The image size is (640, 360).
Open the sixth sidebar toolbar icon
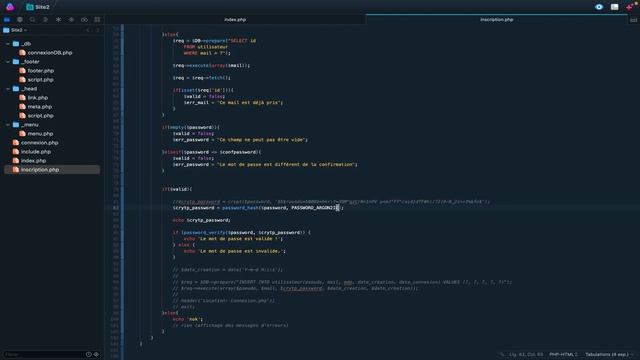[71, 20]
